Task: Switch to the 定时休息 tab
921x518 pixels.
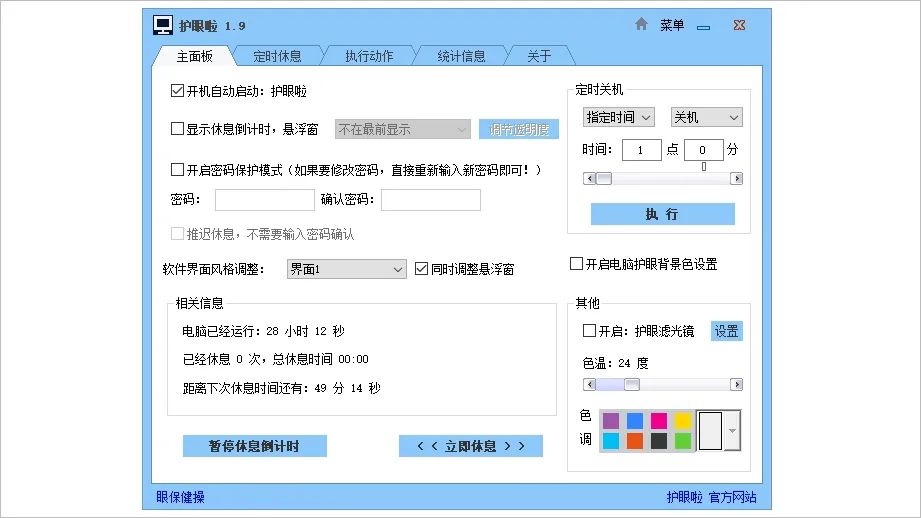Action: (x=277, y=56)
